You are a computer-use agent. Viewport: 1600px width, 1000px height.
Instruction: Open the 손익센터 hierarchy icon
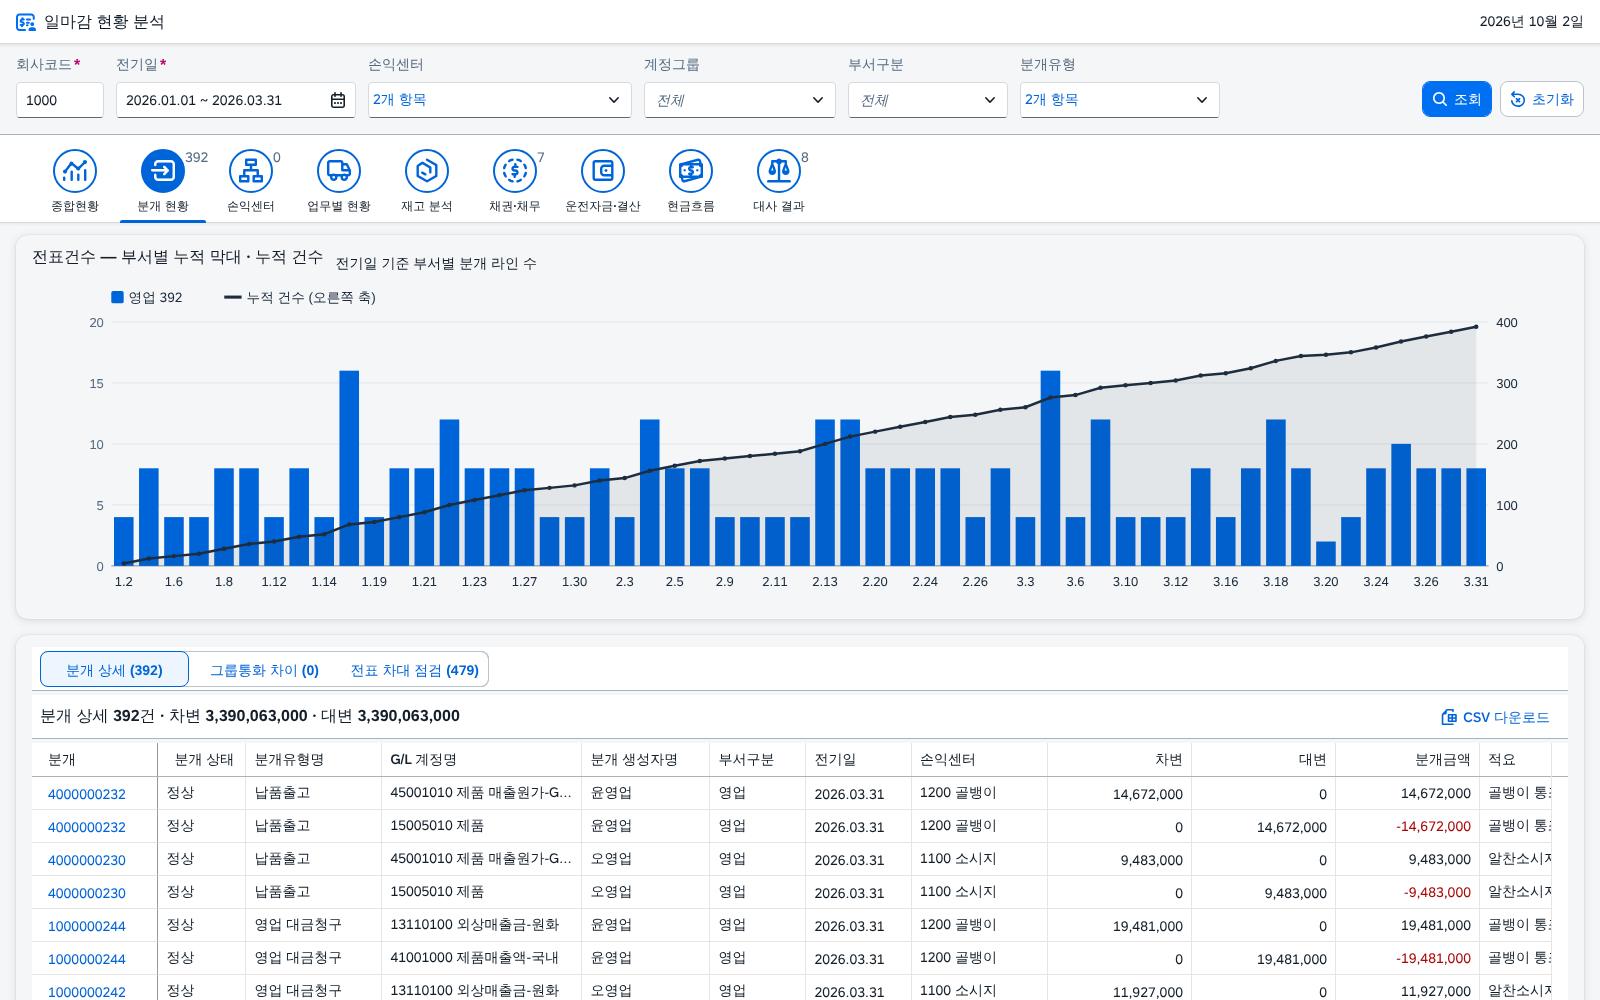point(251,171)
